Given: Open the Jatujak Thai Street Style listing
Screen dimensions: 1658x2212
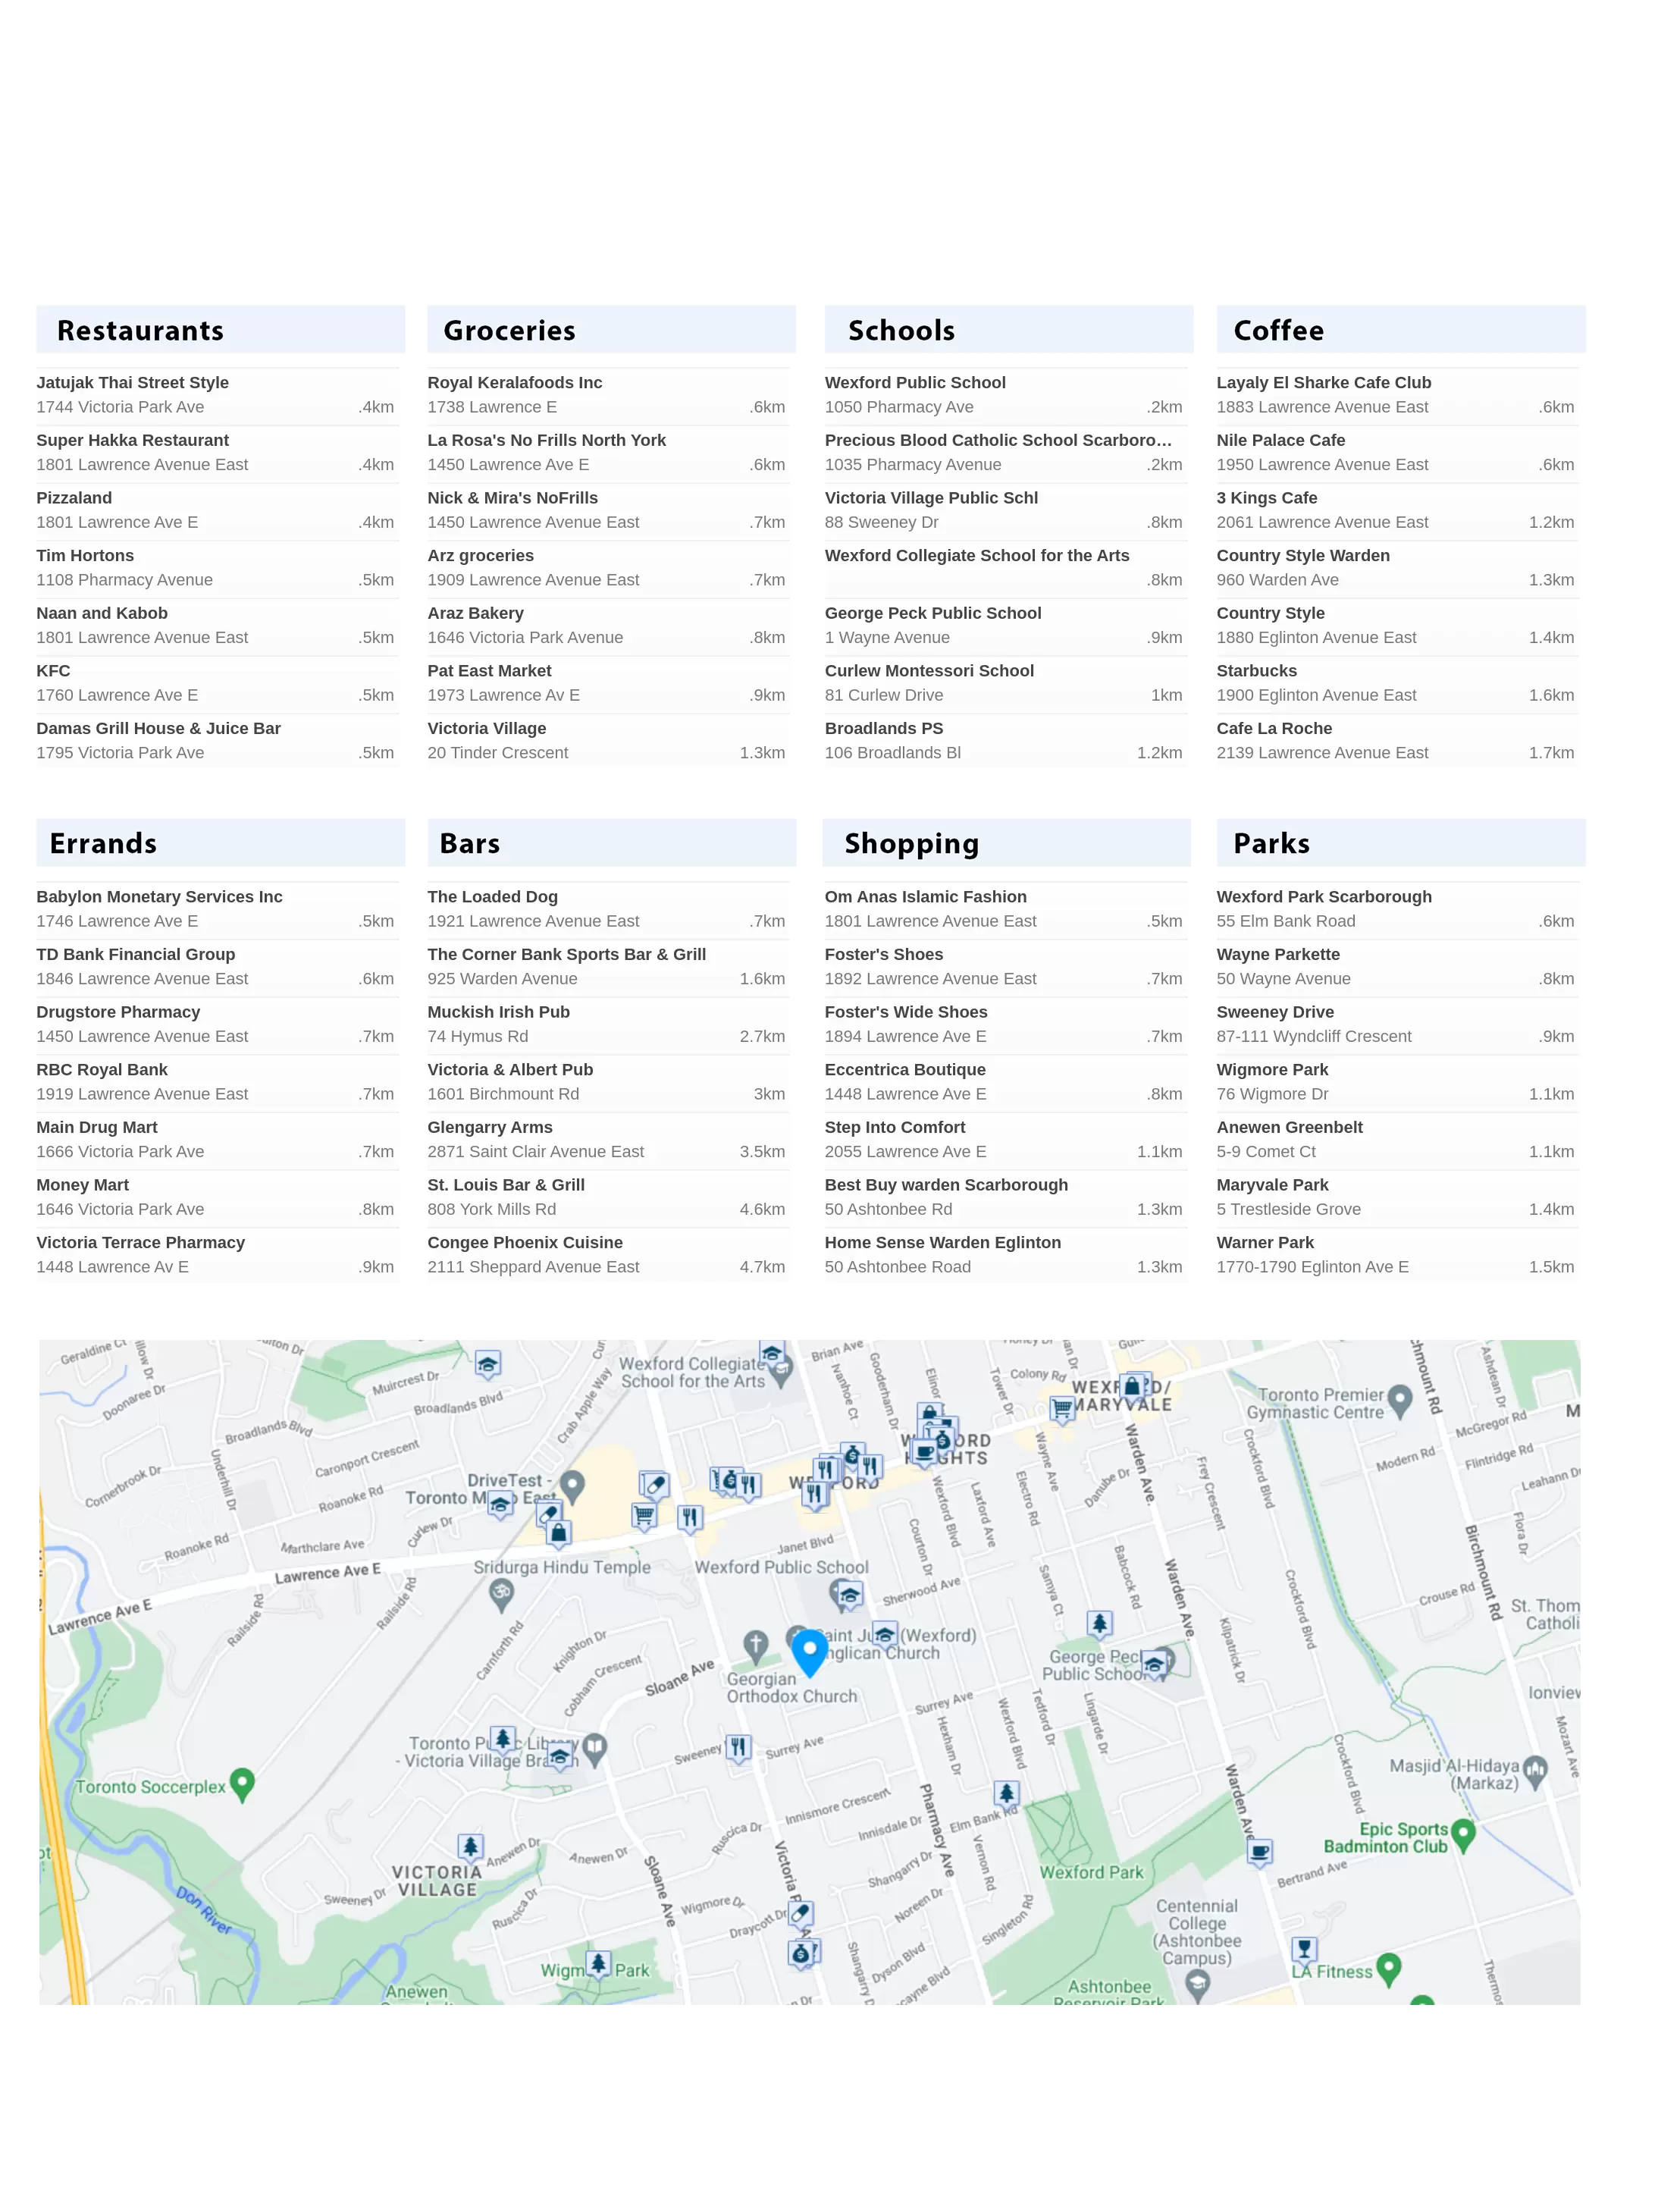Looking at the screenshot, I should (132, 383).
